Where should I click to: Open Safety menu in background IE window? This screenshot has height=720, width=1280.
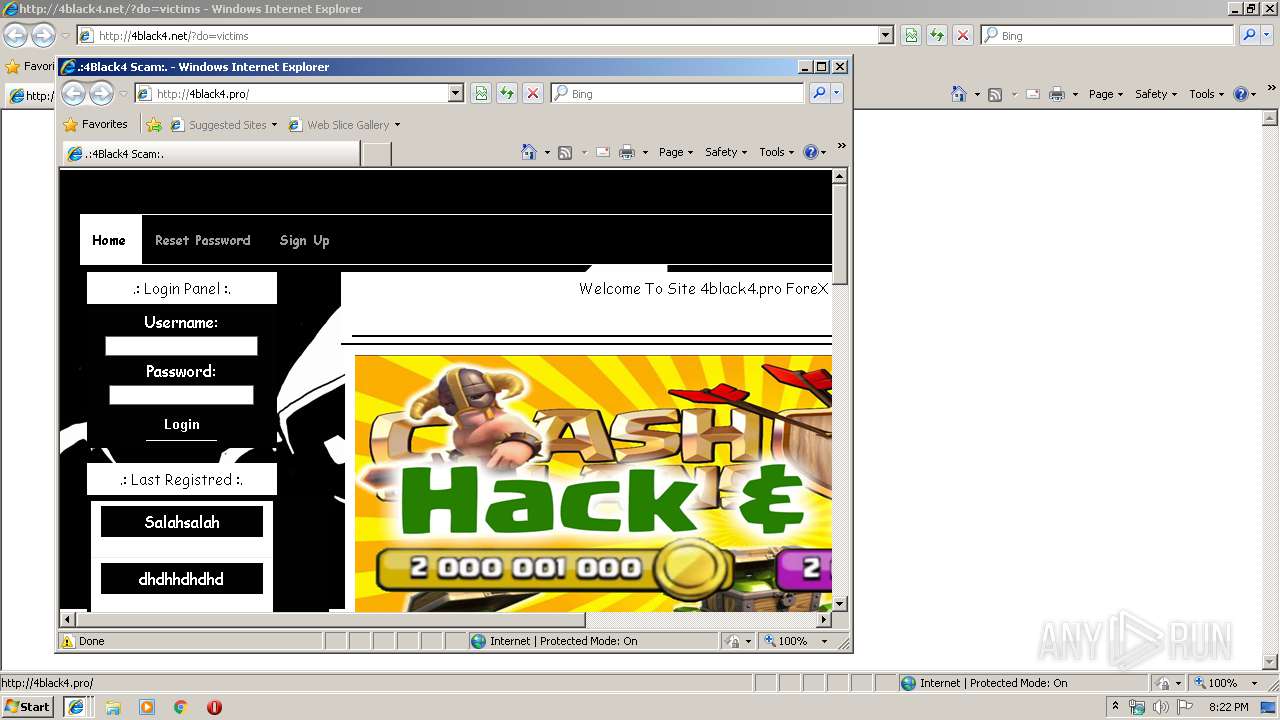[x=1157, y=94]
